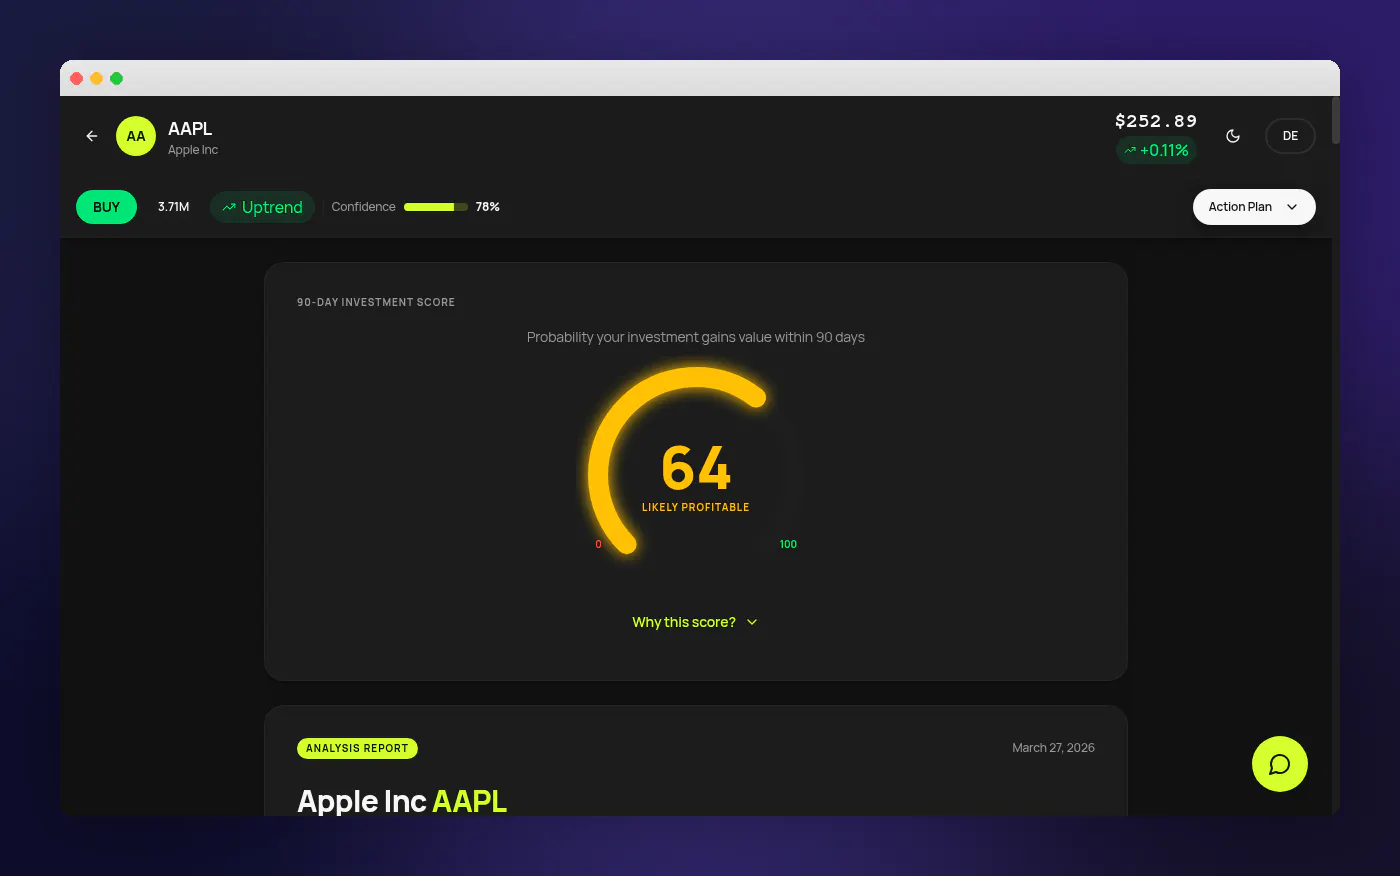Click the Uptrend indicator pill
This screenshot has height=876, width=1400.
pos(262,207)
